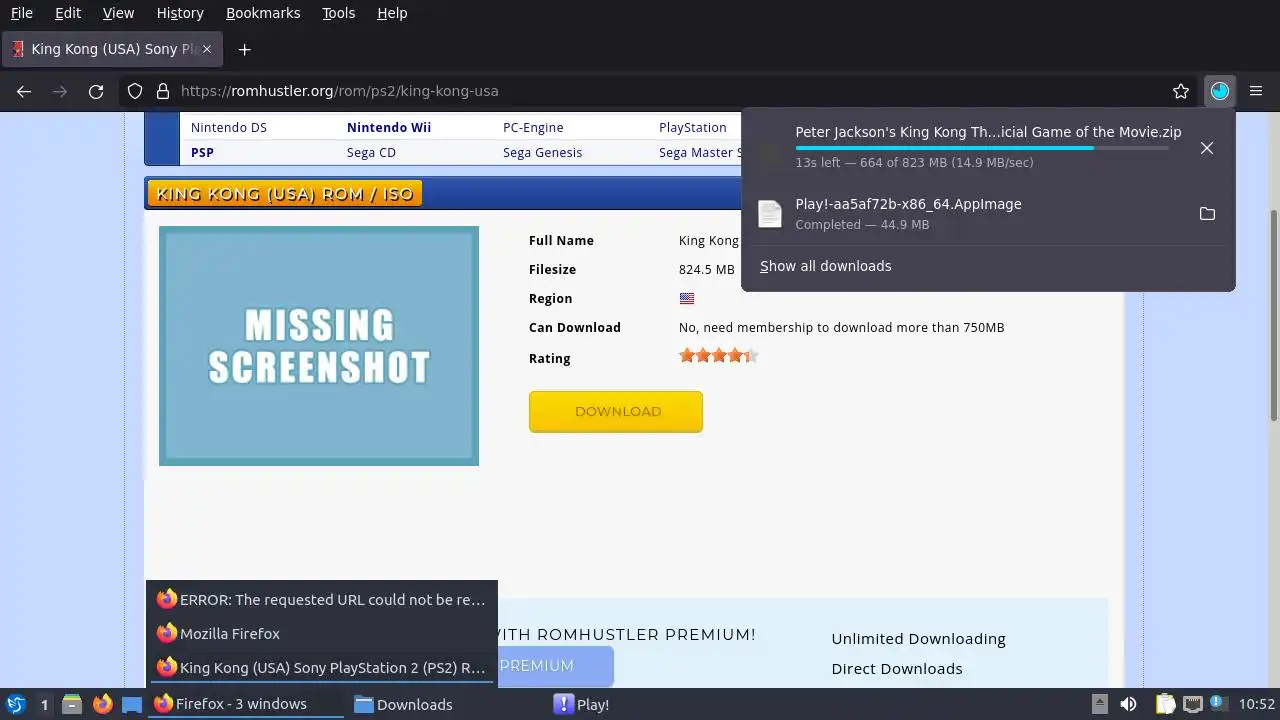
Task: Select the King Kong (USA) browser tab
Action: pos(113,49)
